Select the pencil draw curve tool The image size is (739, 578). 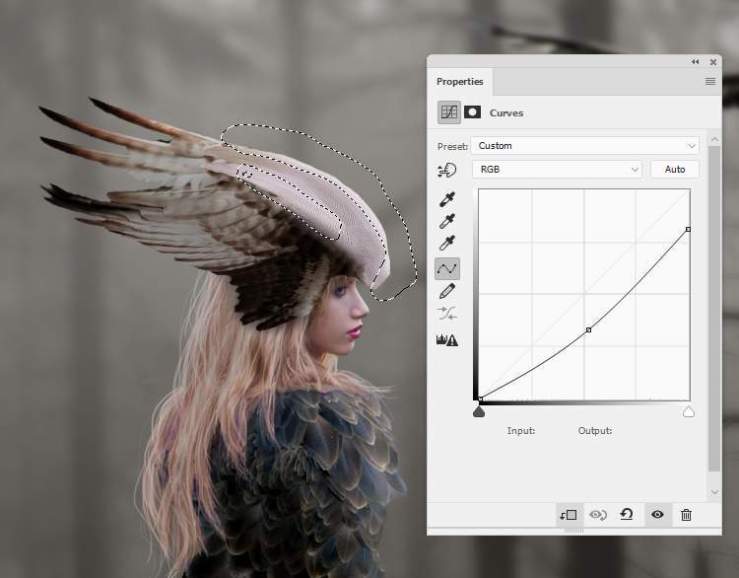(x=447, y=291)
